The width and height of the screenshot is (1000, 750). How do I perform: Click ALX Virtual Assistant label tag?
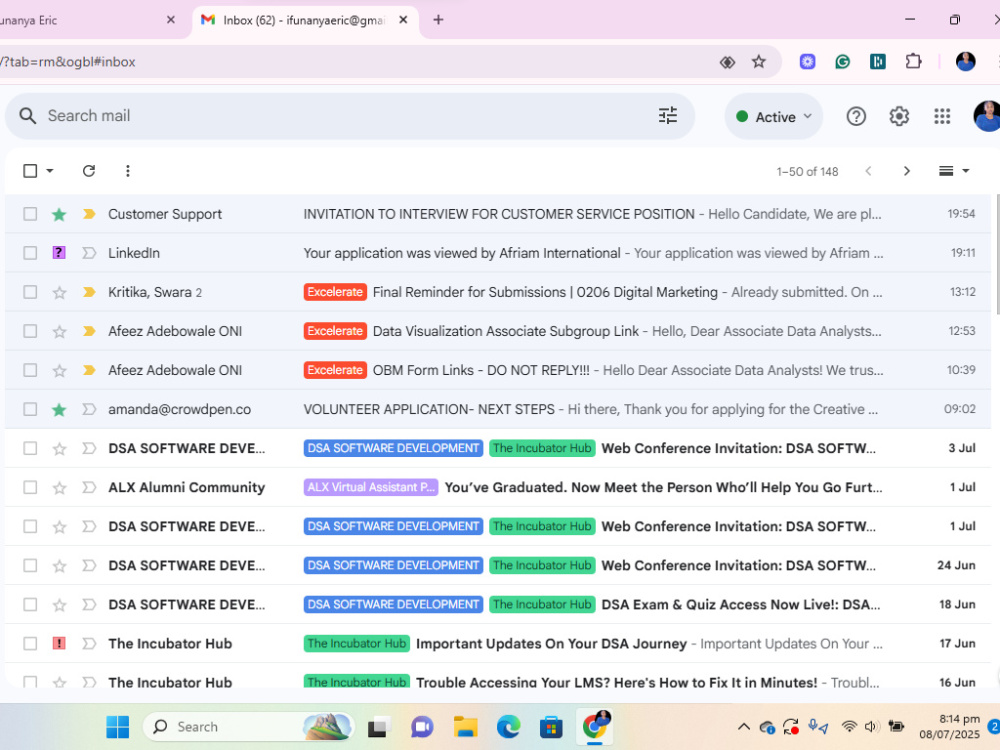click(x=371, y=487)
